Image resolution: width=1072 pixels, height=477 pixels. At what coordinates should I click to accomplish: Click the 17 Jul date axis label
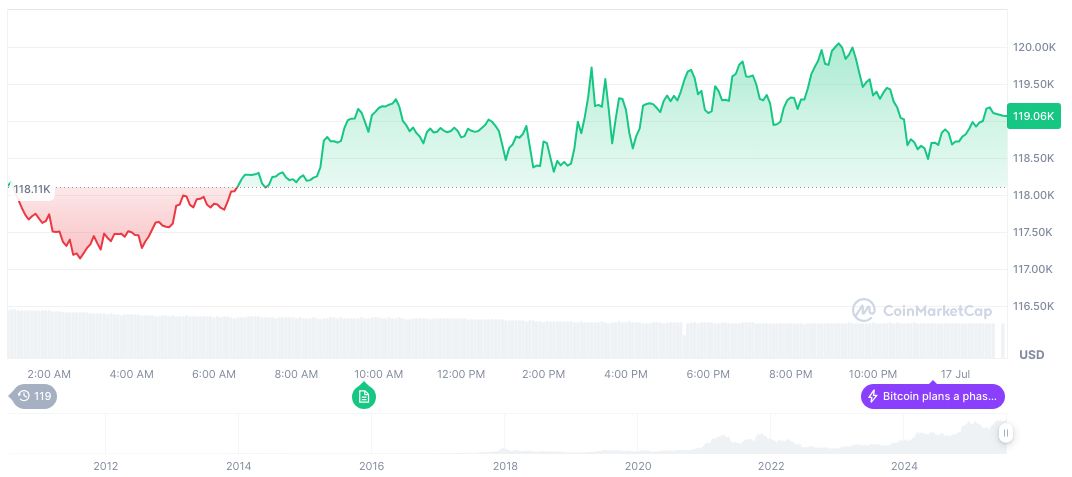tap(956, 374)
